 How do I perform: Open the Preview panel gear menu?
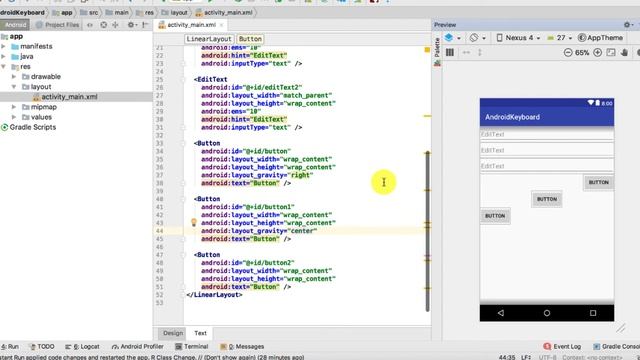tap(627, 25)
